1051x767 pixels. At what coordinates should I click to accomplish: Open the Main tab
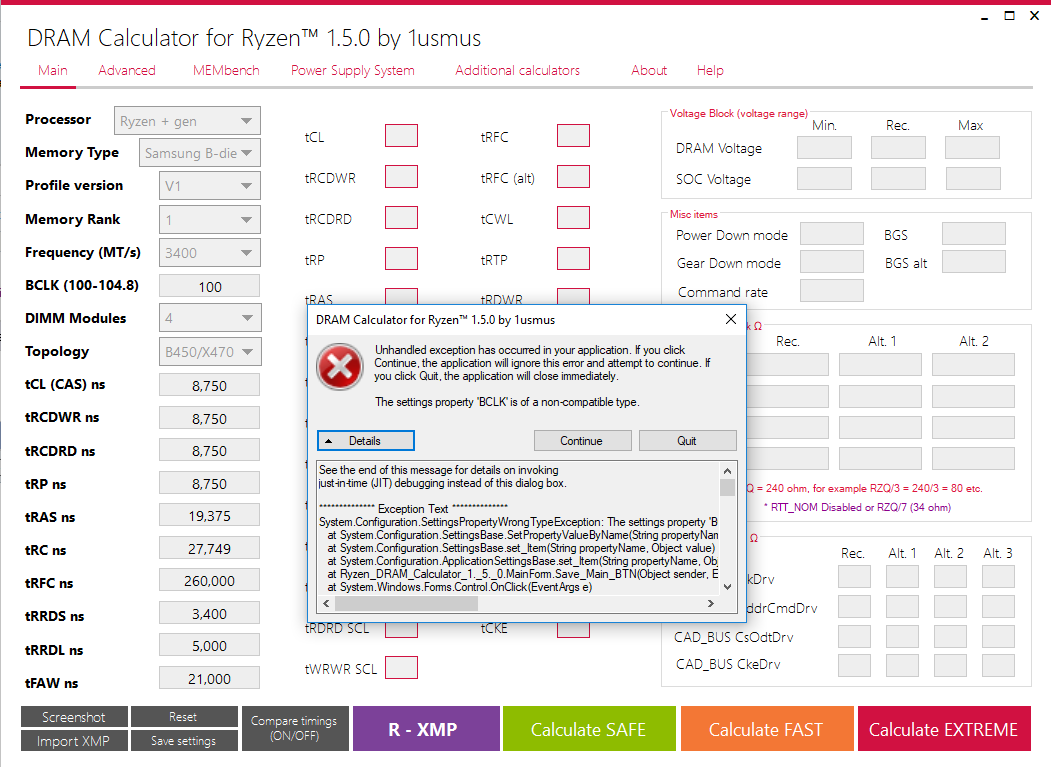[x=52, y=70]
